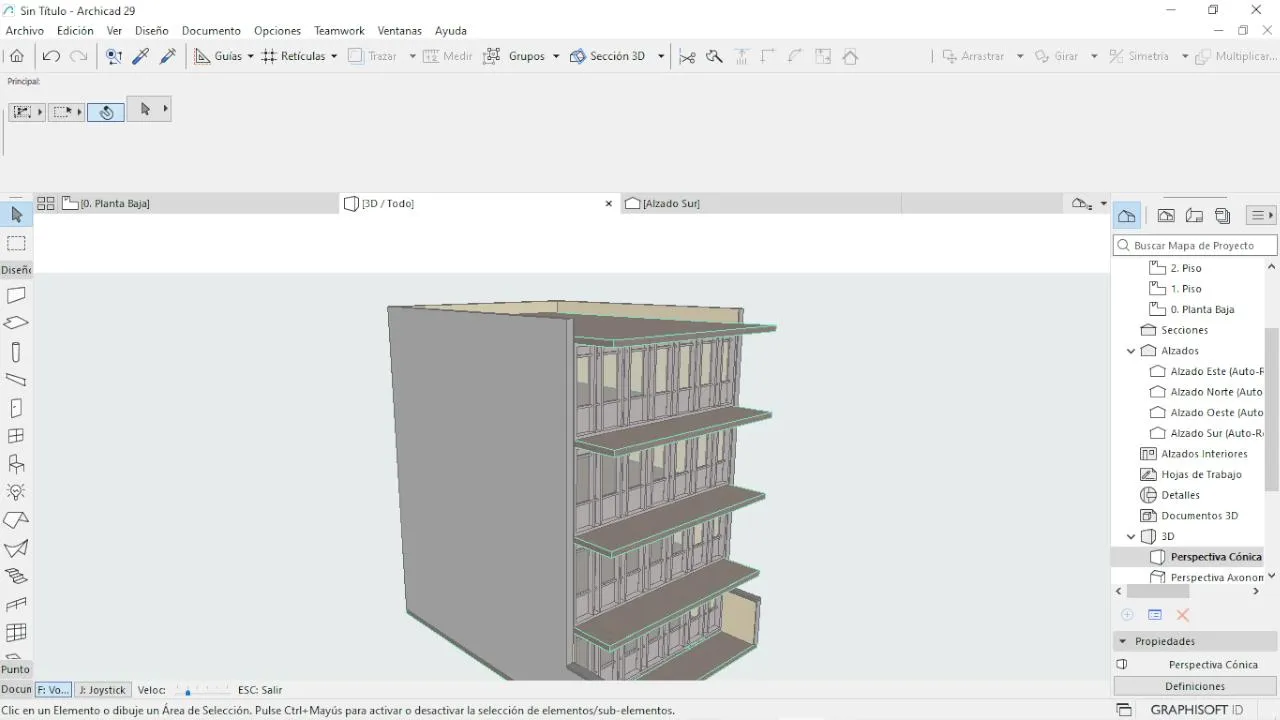Click the Home icon in the toolbar
The image size is (1280, 720).
click(17, 56)
